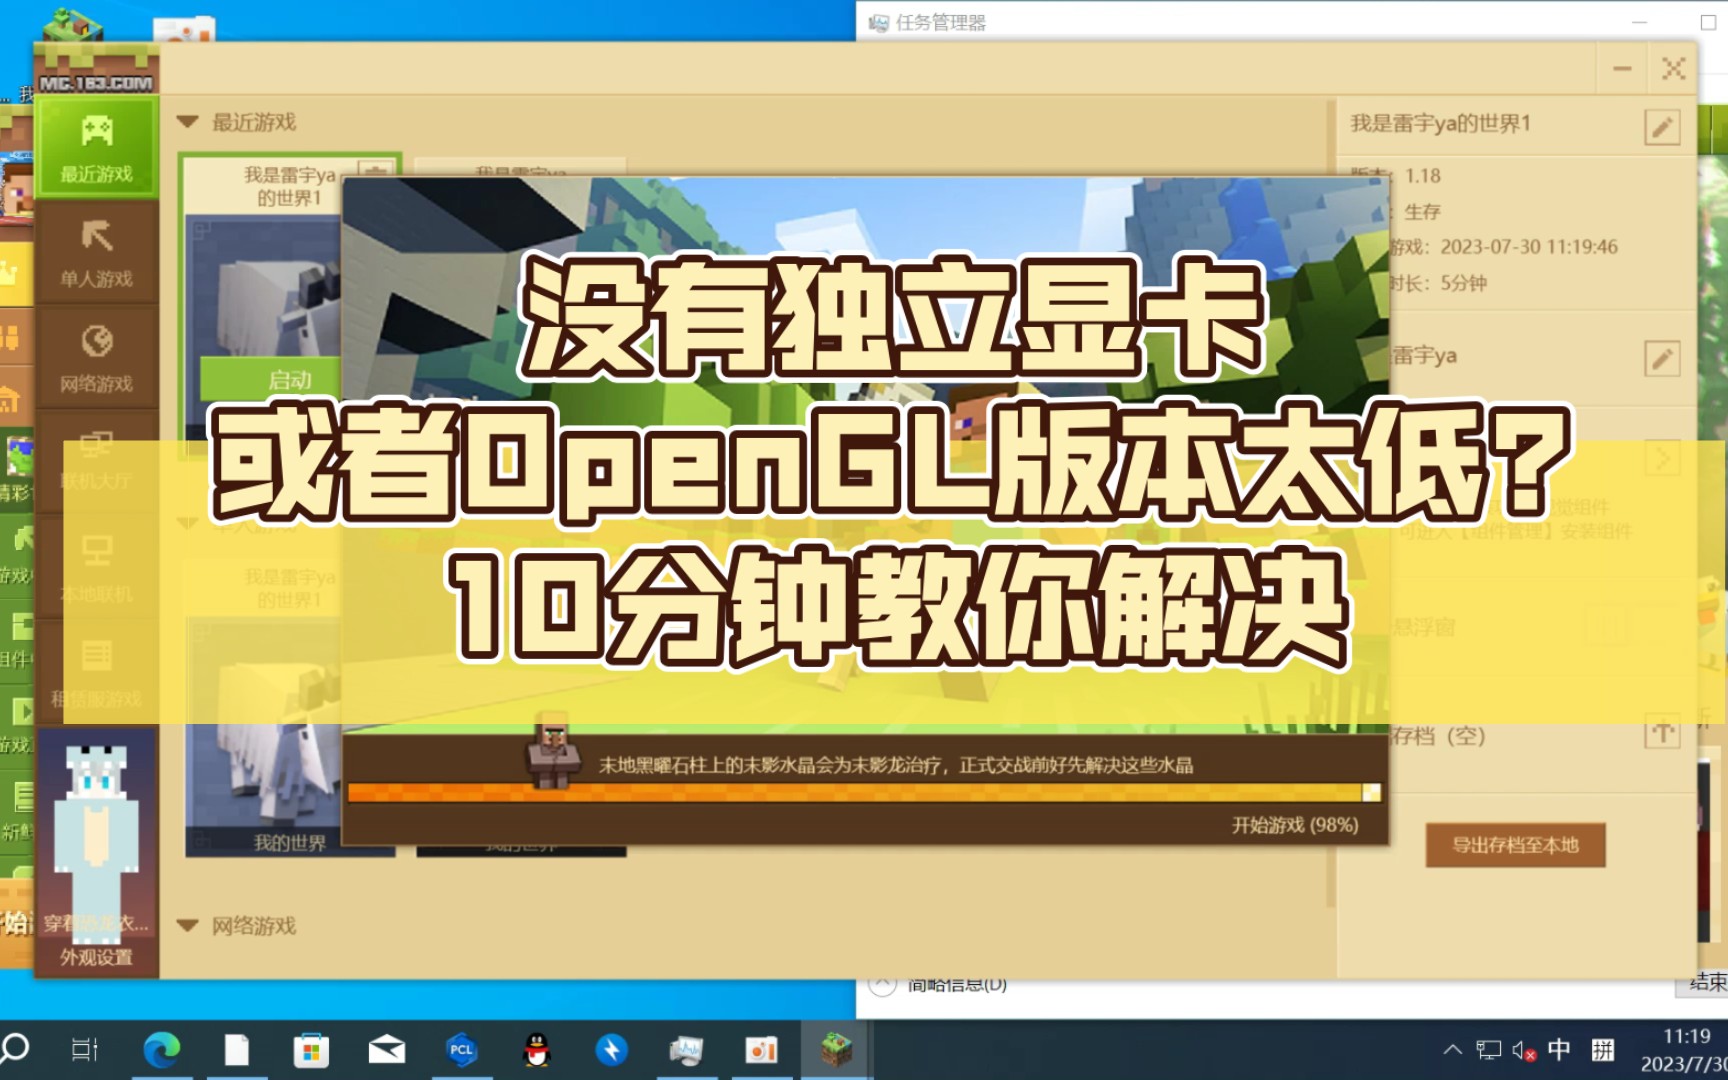Click the green 启动 launch button
Viewport: 1728px width, 1080px height.
click(272, 380)
